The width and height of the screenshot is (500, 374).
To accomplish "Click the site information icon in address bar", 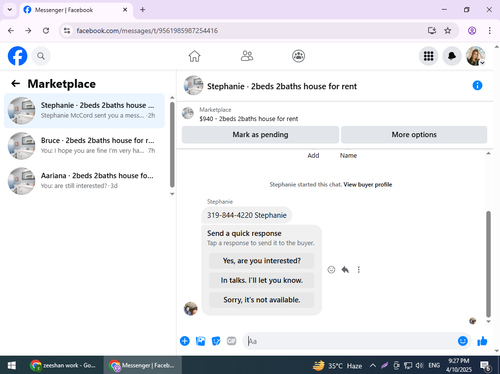I will [x=67, y=31].
